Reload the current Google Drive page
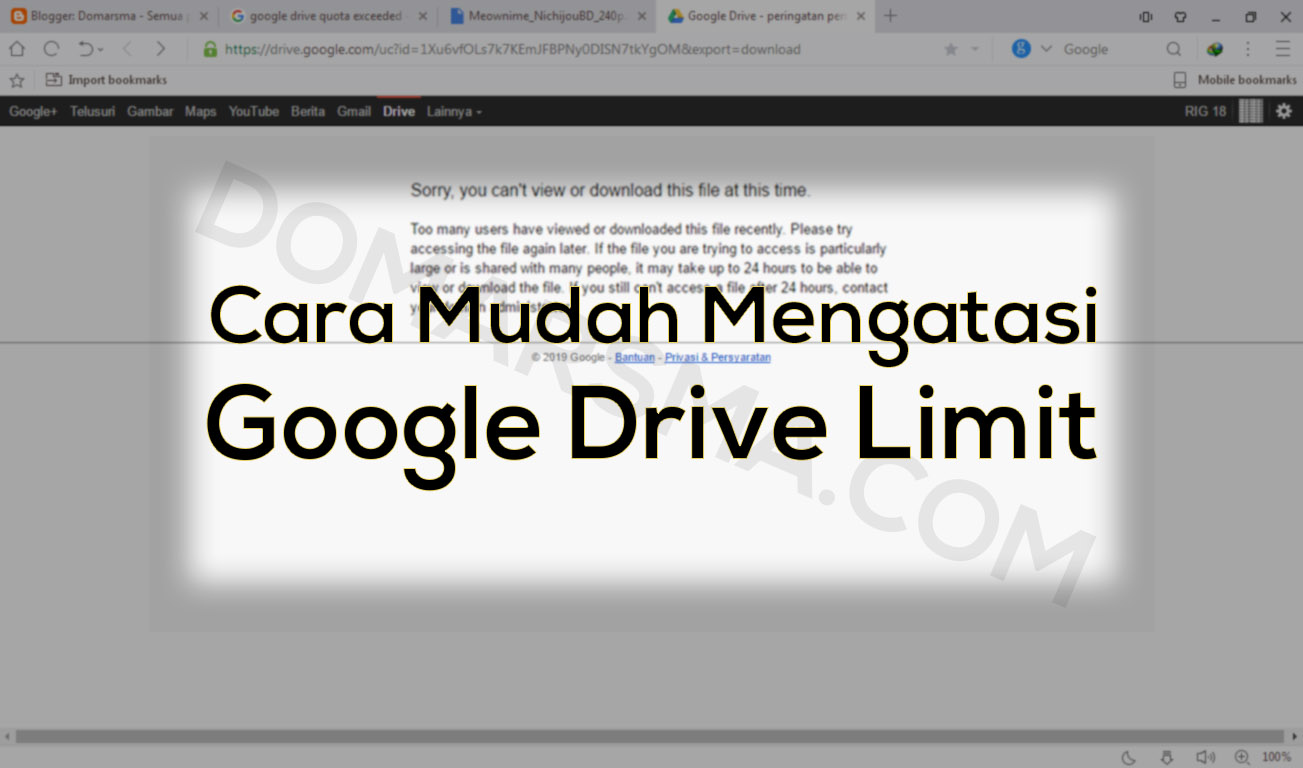This screenshot has height=768, width=1303. tap(51, 49)
